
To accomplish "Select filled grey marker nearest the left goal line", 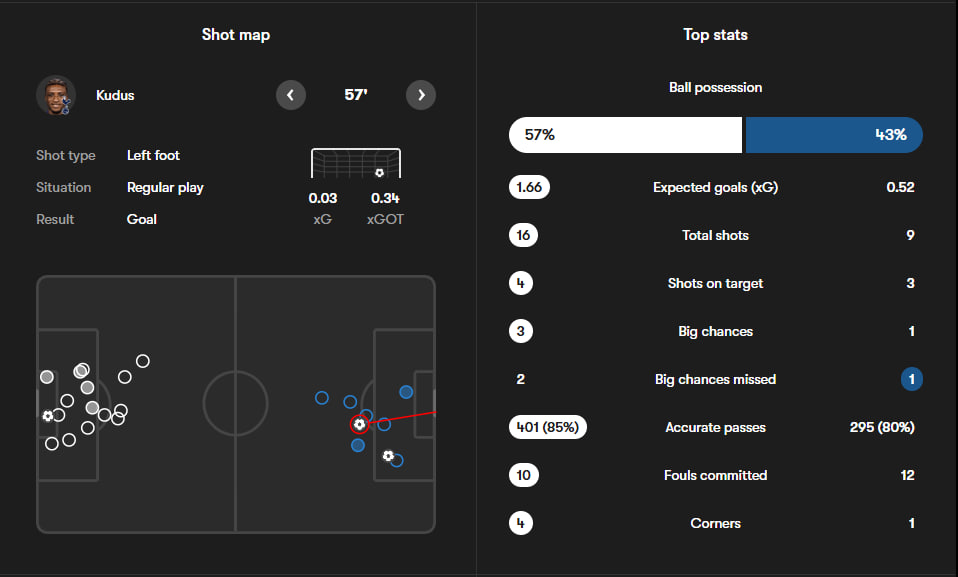I will click(47, 377).
